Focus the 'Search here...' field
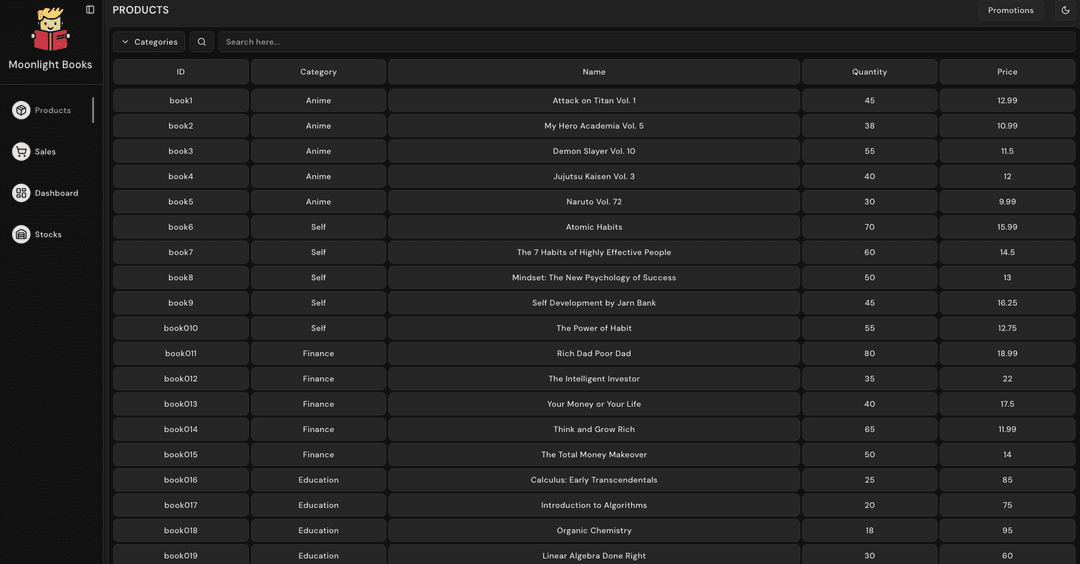Image resolution: width=1080 pixels, height=564 pixels. [646, 42]
